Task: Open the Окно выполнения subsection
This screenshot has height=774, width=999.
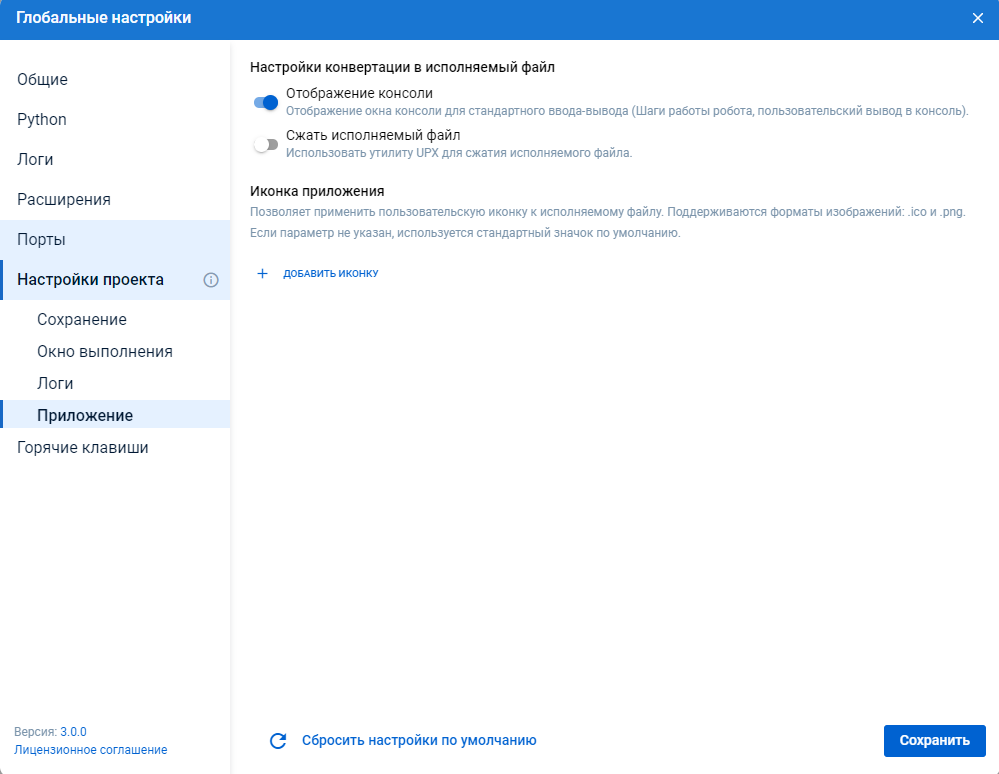Action: [105, 352]
